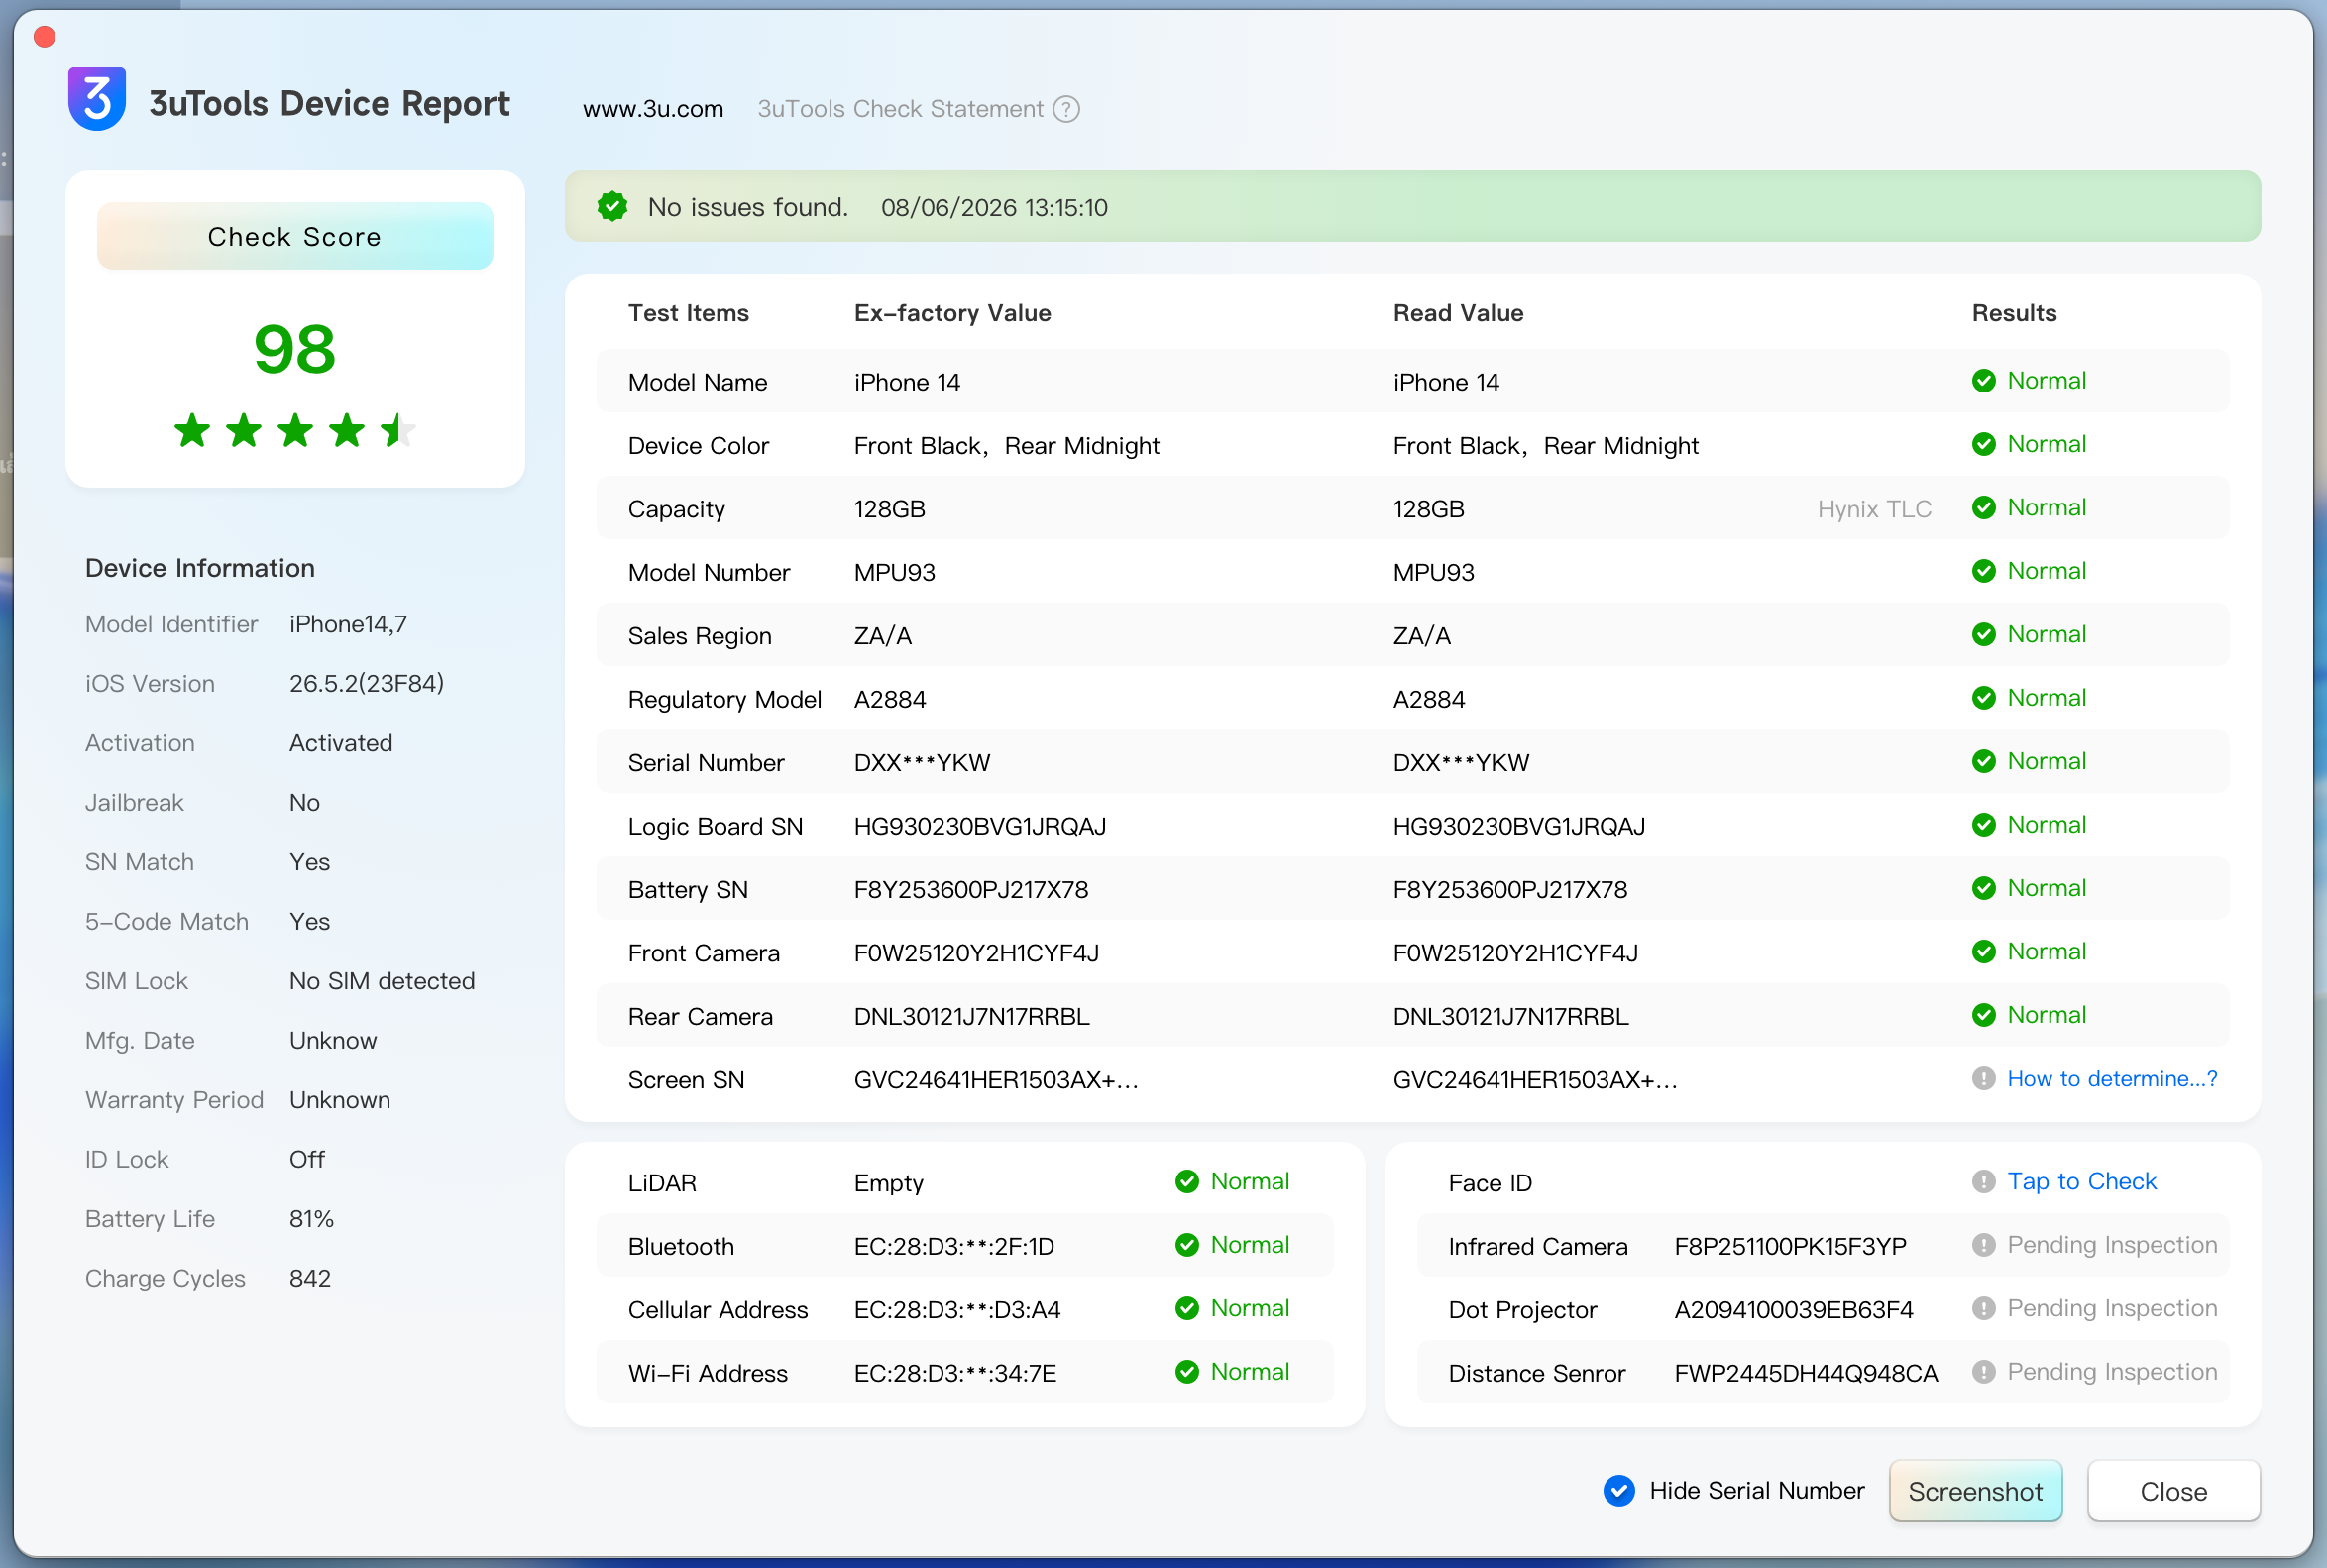2327x1568 pixels.
Task: Tap to Check the Face ID
Action: point(2082,1182)
